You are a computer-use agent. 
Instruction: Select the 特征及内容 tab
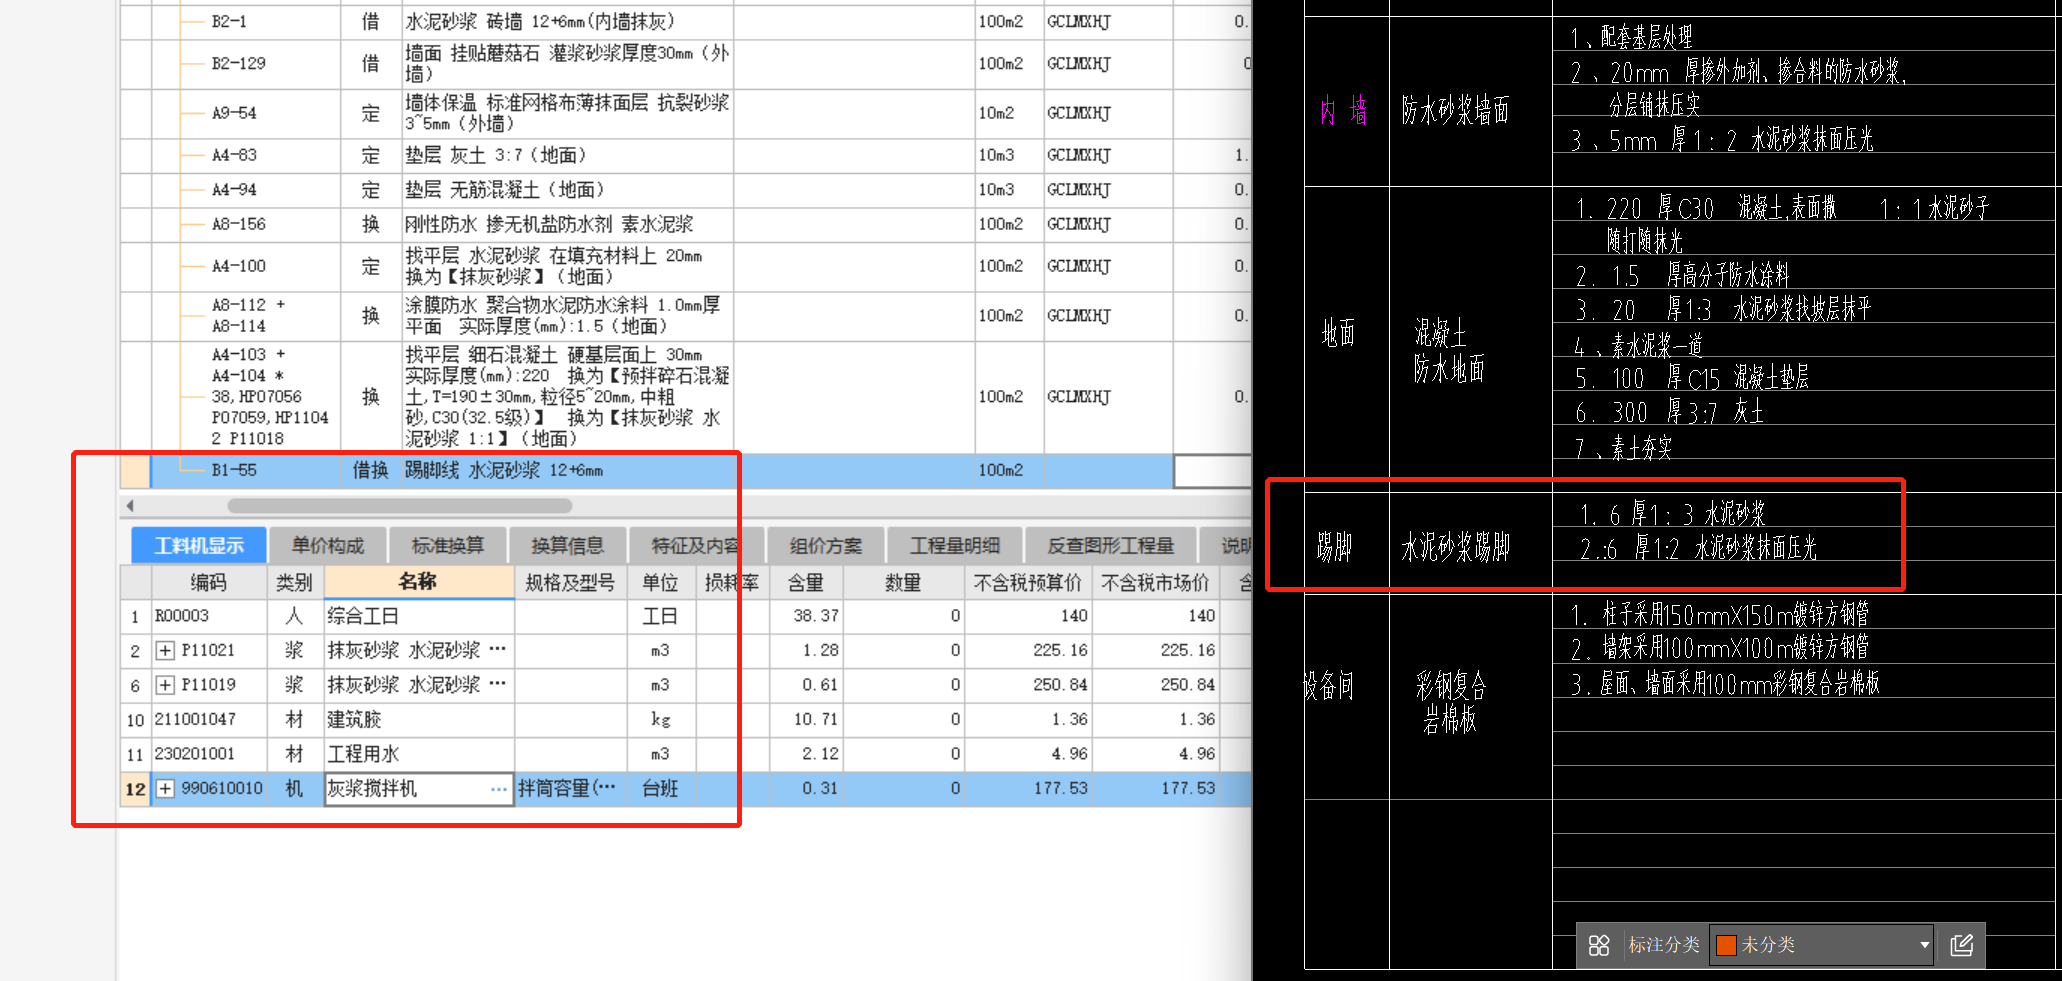696,546
